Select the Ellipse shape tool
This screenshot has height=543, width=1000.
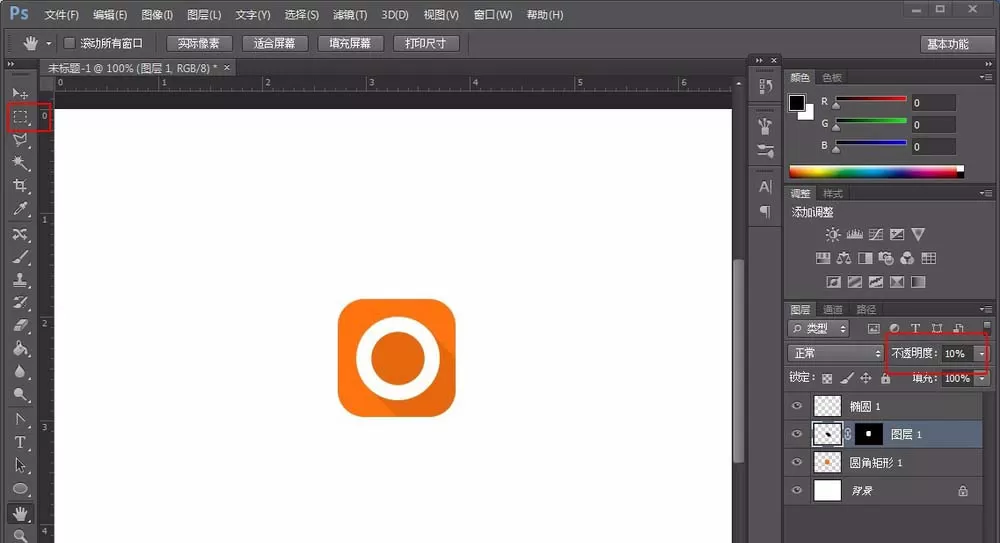(20, 489)
